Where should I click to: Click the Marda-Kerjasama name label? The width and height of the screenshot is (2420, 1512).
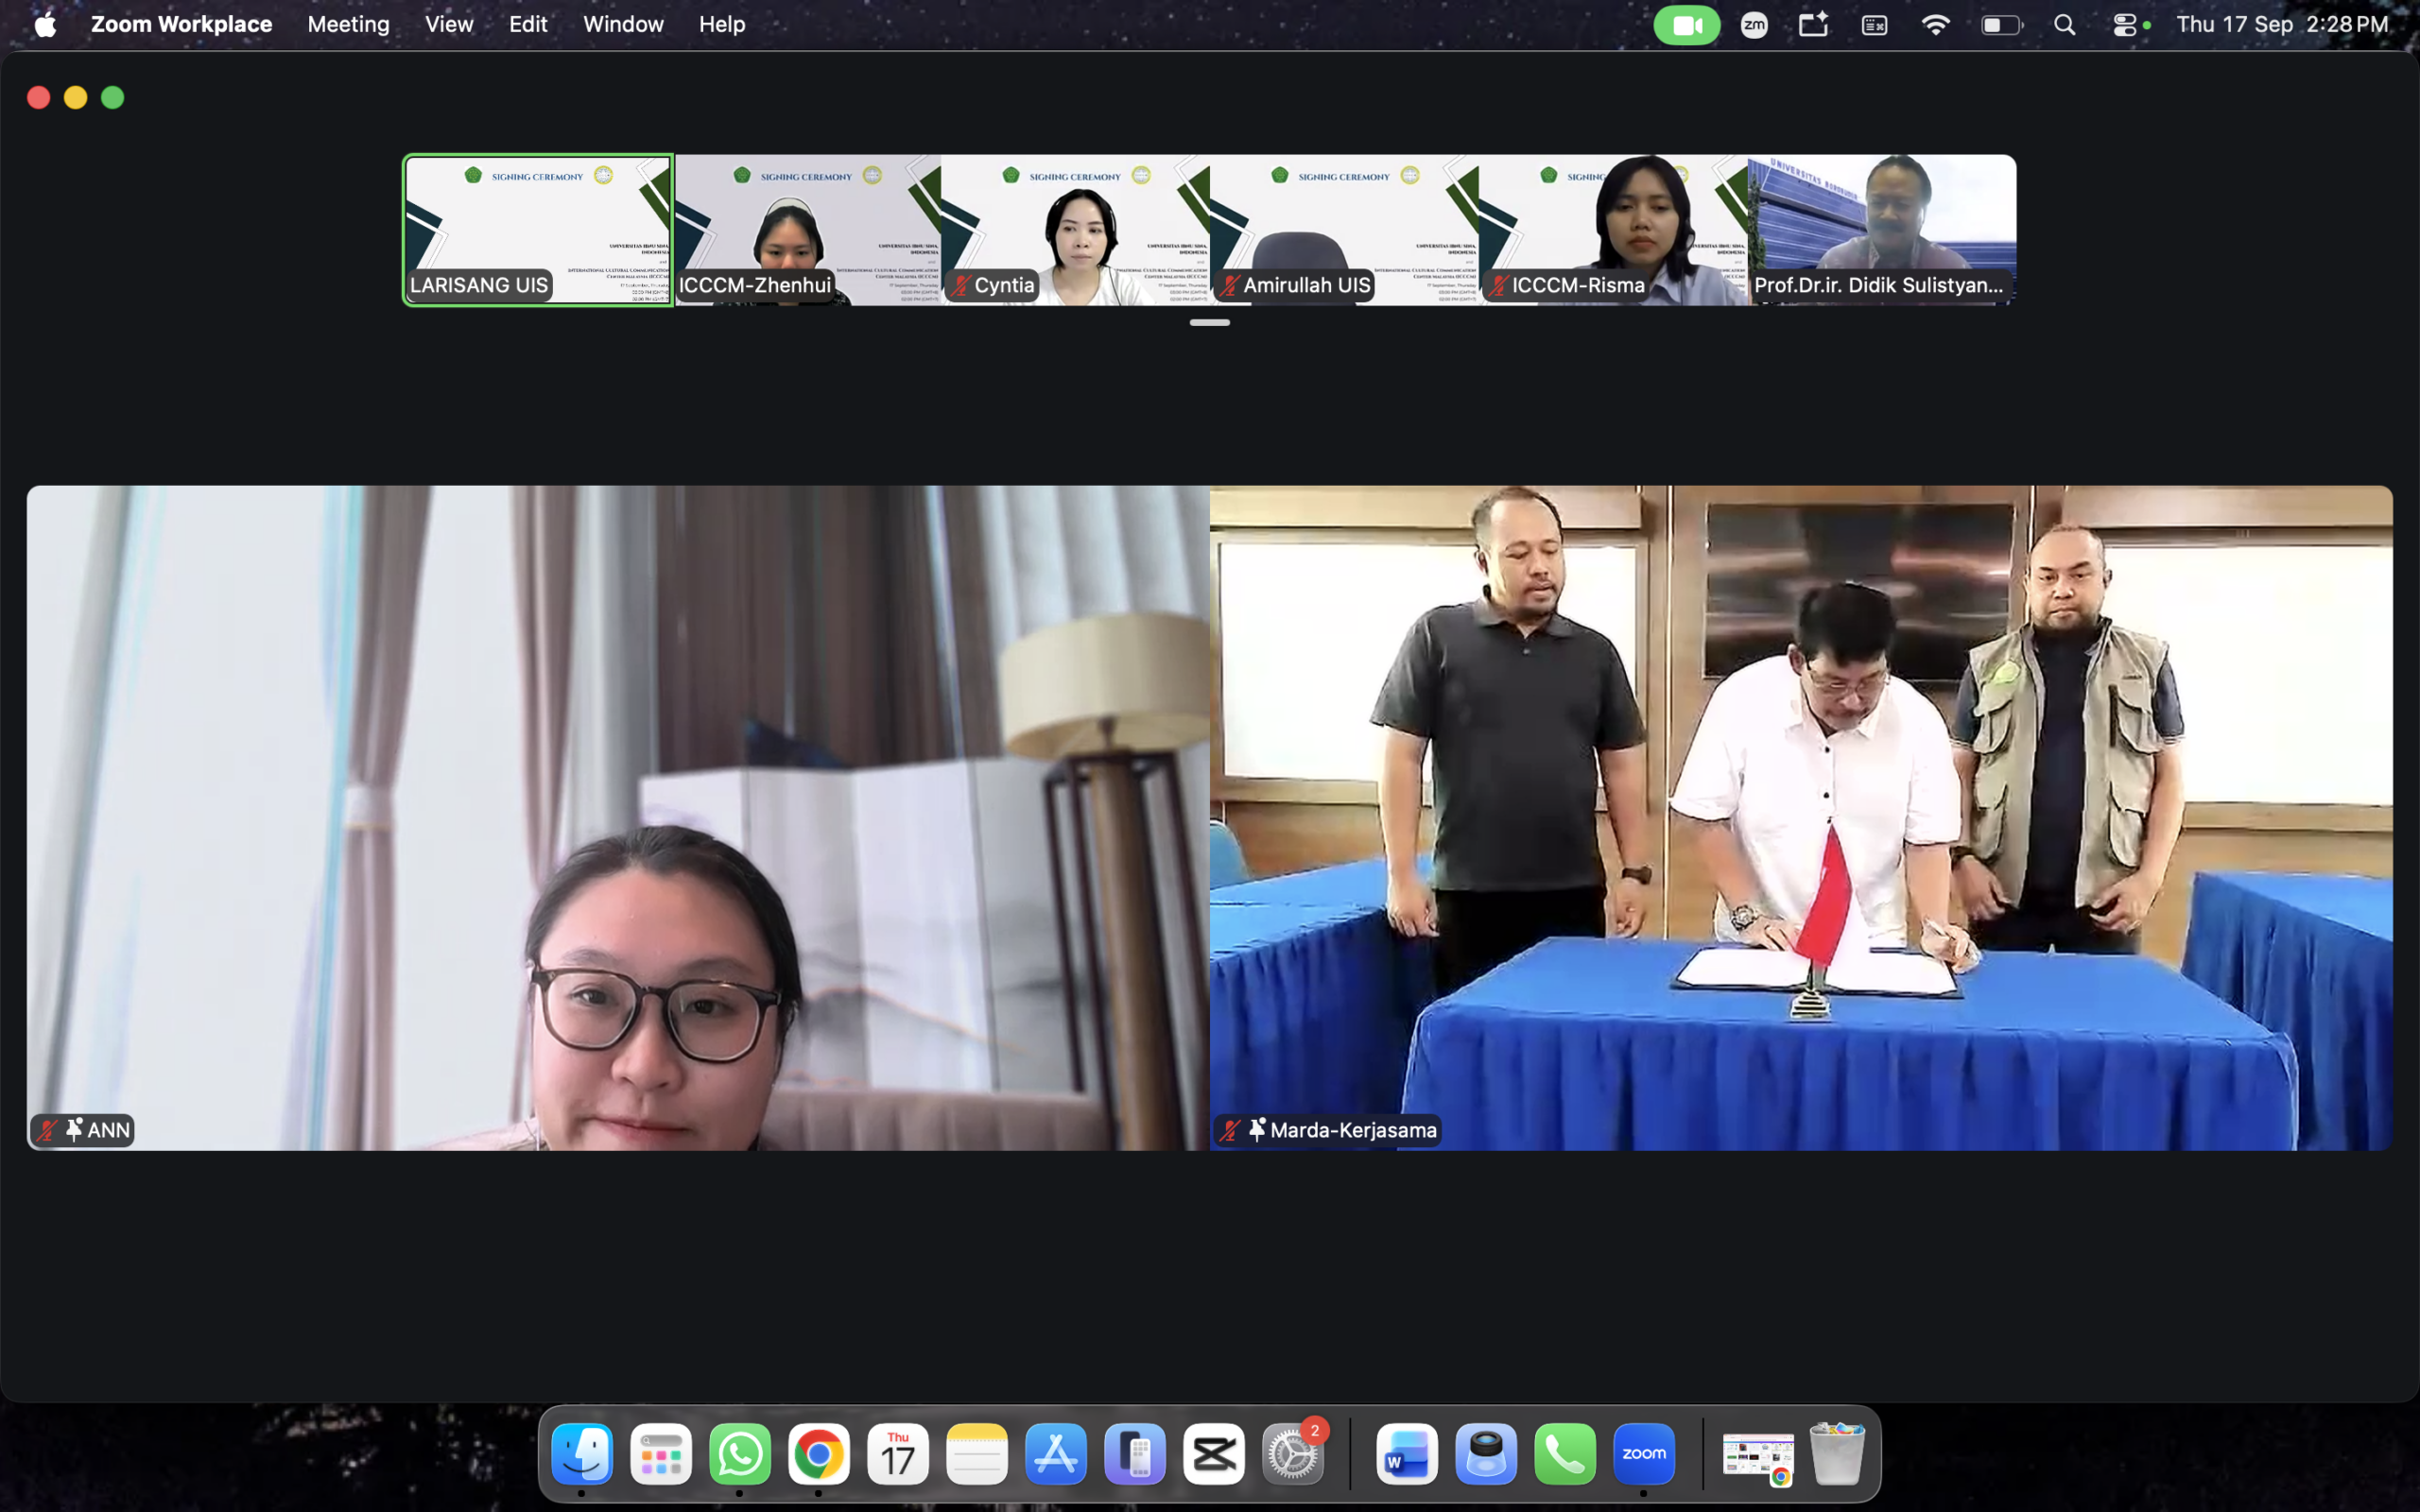(x=1353, y=1130)
